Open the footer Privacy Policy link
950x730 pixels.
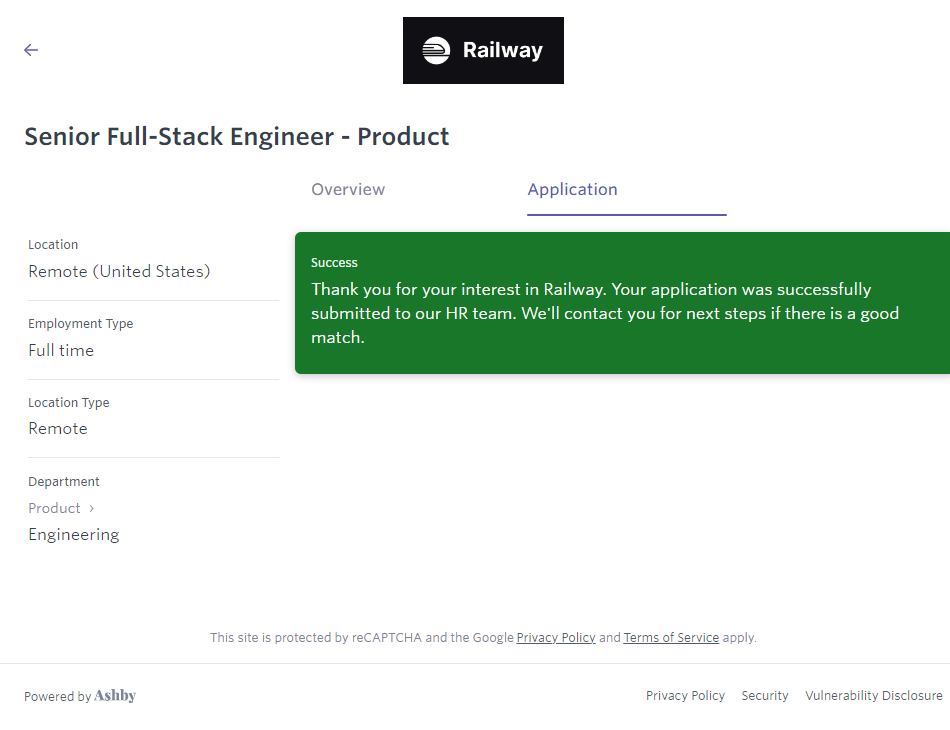click(685, 696)
